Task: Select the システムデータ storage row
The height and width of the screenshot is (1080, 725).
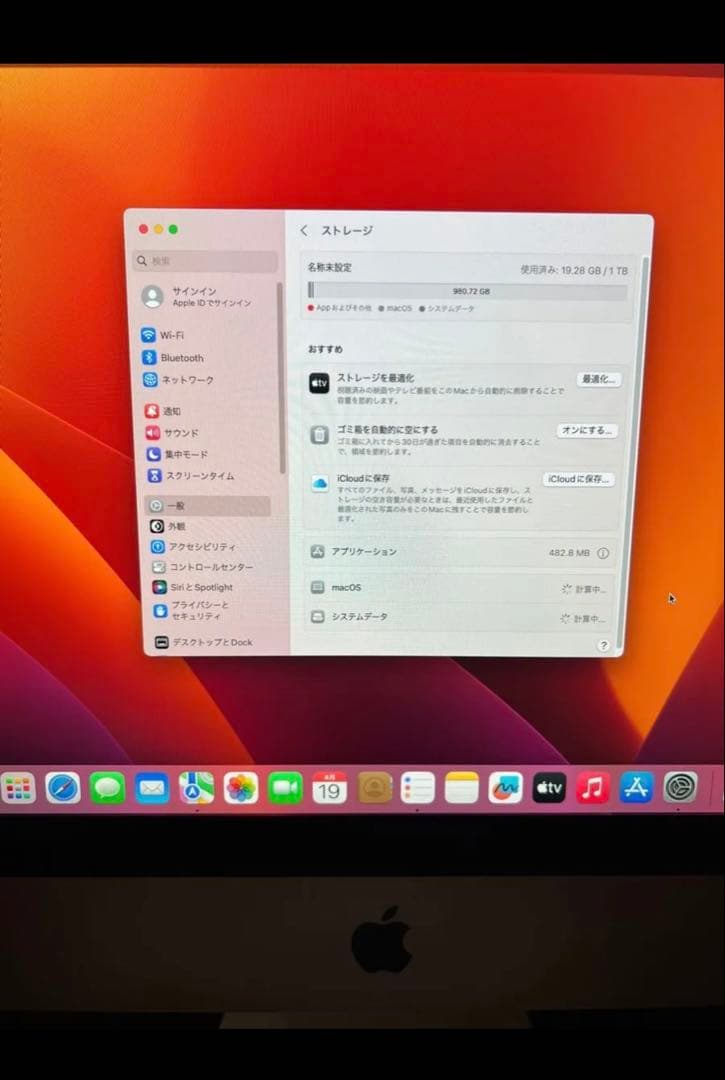Action: click(x=458, y=617)
